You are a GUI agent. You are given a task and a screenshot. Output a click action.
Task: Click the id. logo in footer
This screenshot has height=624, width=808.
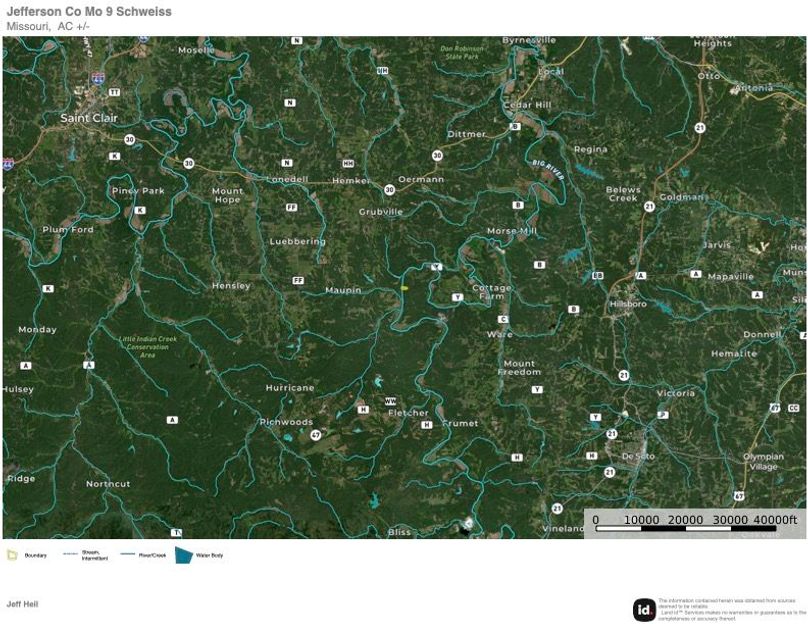tap(644, 609)
